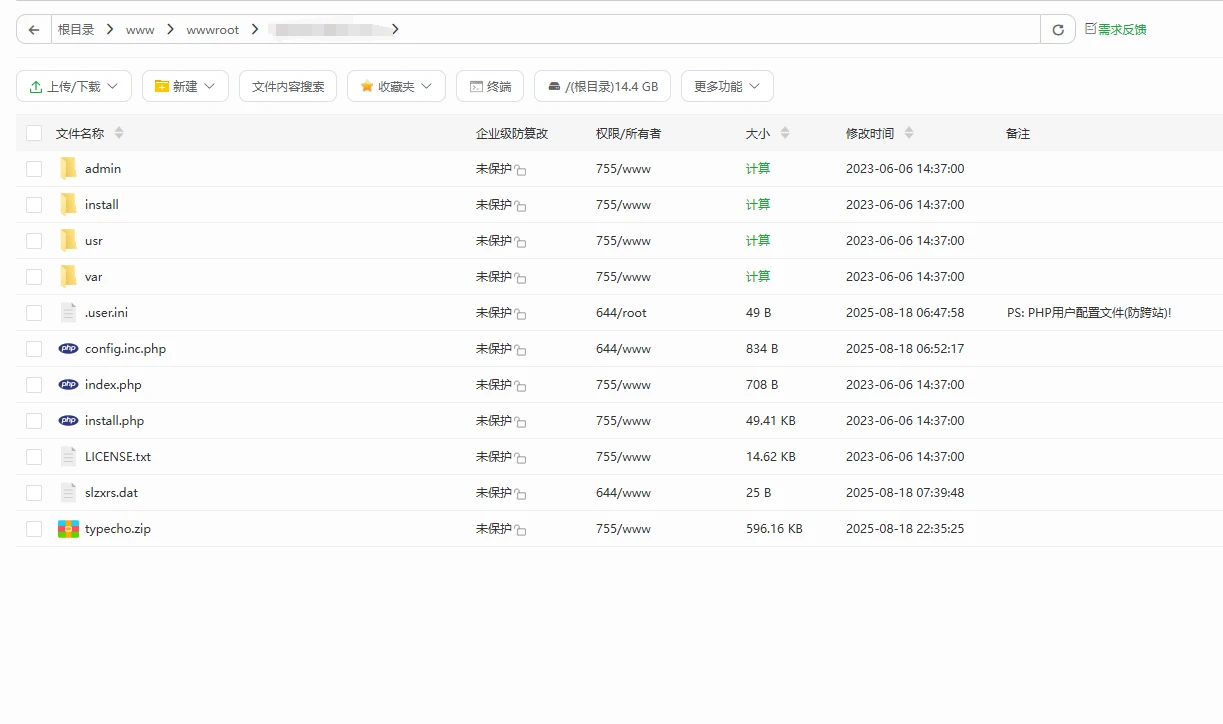1223x724 pixels.
Task: Click the 文件内容搜索 button
Action: (288, 86)
